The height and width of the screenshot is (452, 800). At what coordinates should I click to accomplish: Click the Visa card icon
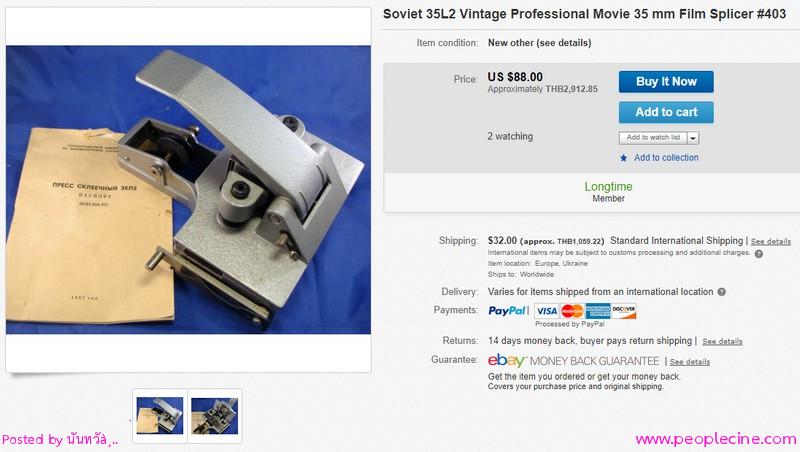[x=546, y=311]
